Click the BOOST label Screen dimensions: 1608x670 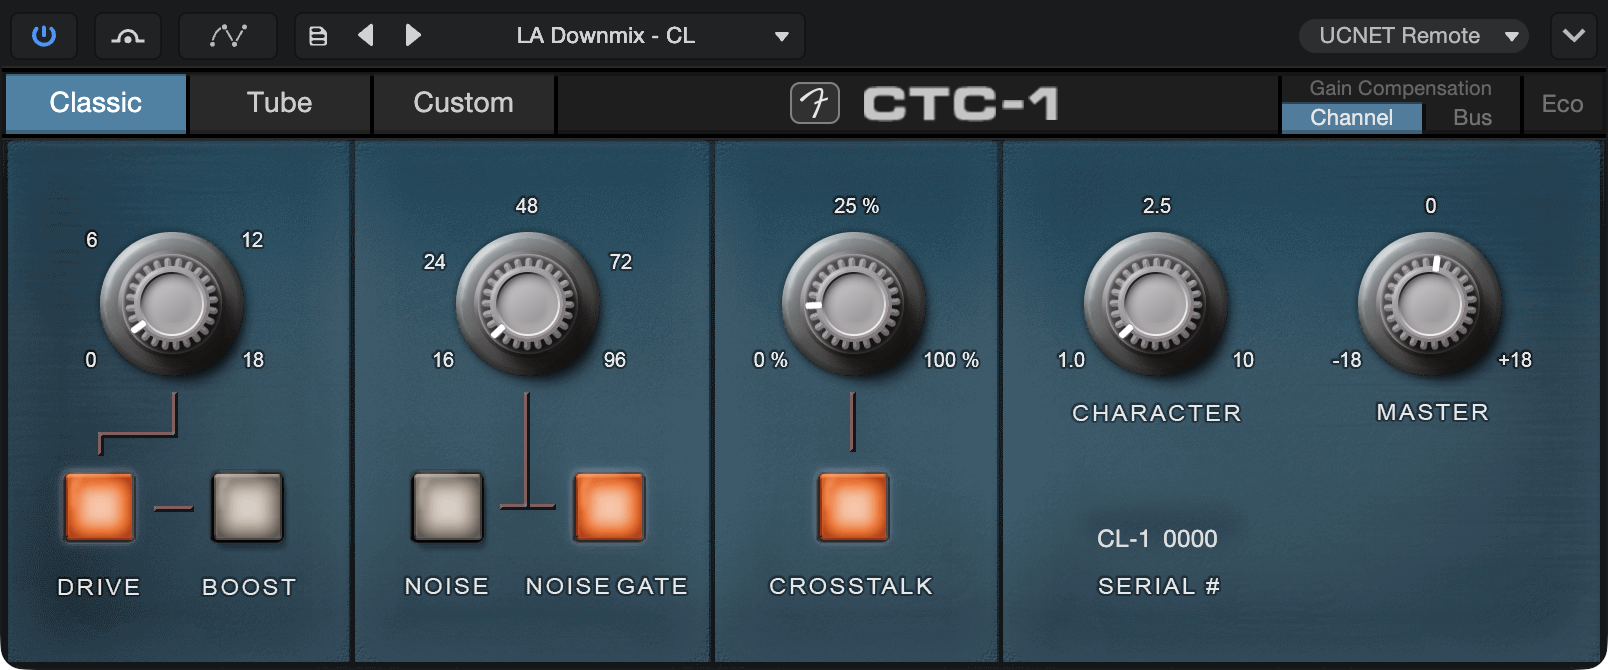pyautogui.click(x=249, y=587)
